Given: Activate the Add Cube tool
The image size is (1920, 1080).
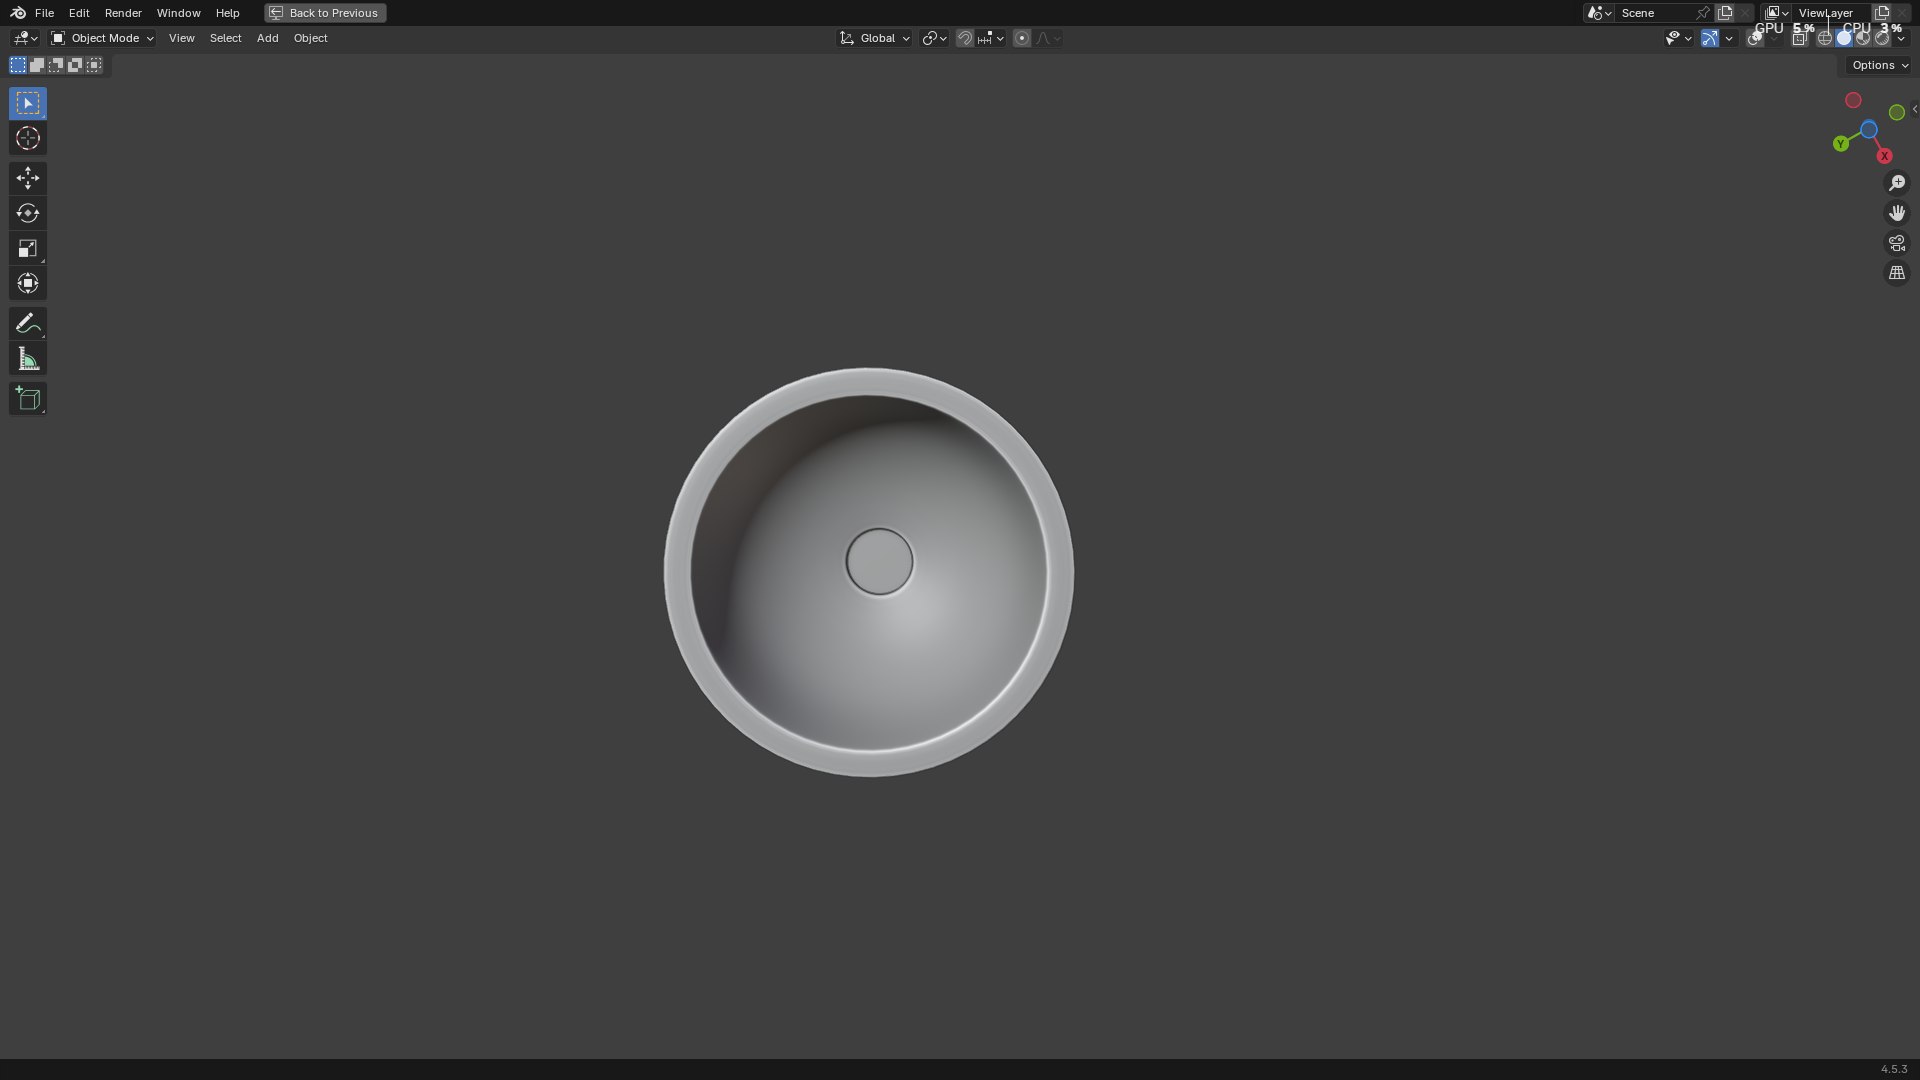Looking at the screenshot, I should click(28, 399).
